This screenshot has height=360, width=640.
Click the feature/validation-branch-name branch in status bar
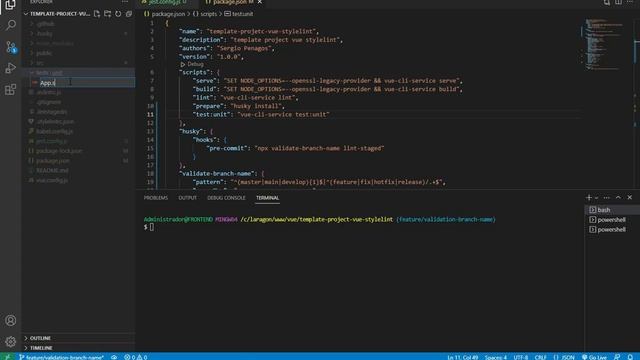[62, 357]
